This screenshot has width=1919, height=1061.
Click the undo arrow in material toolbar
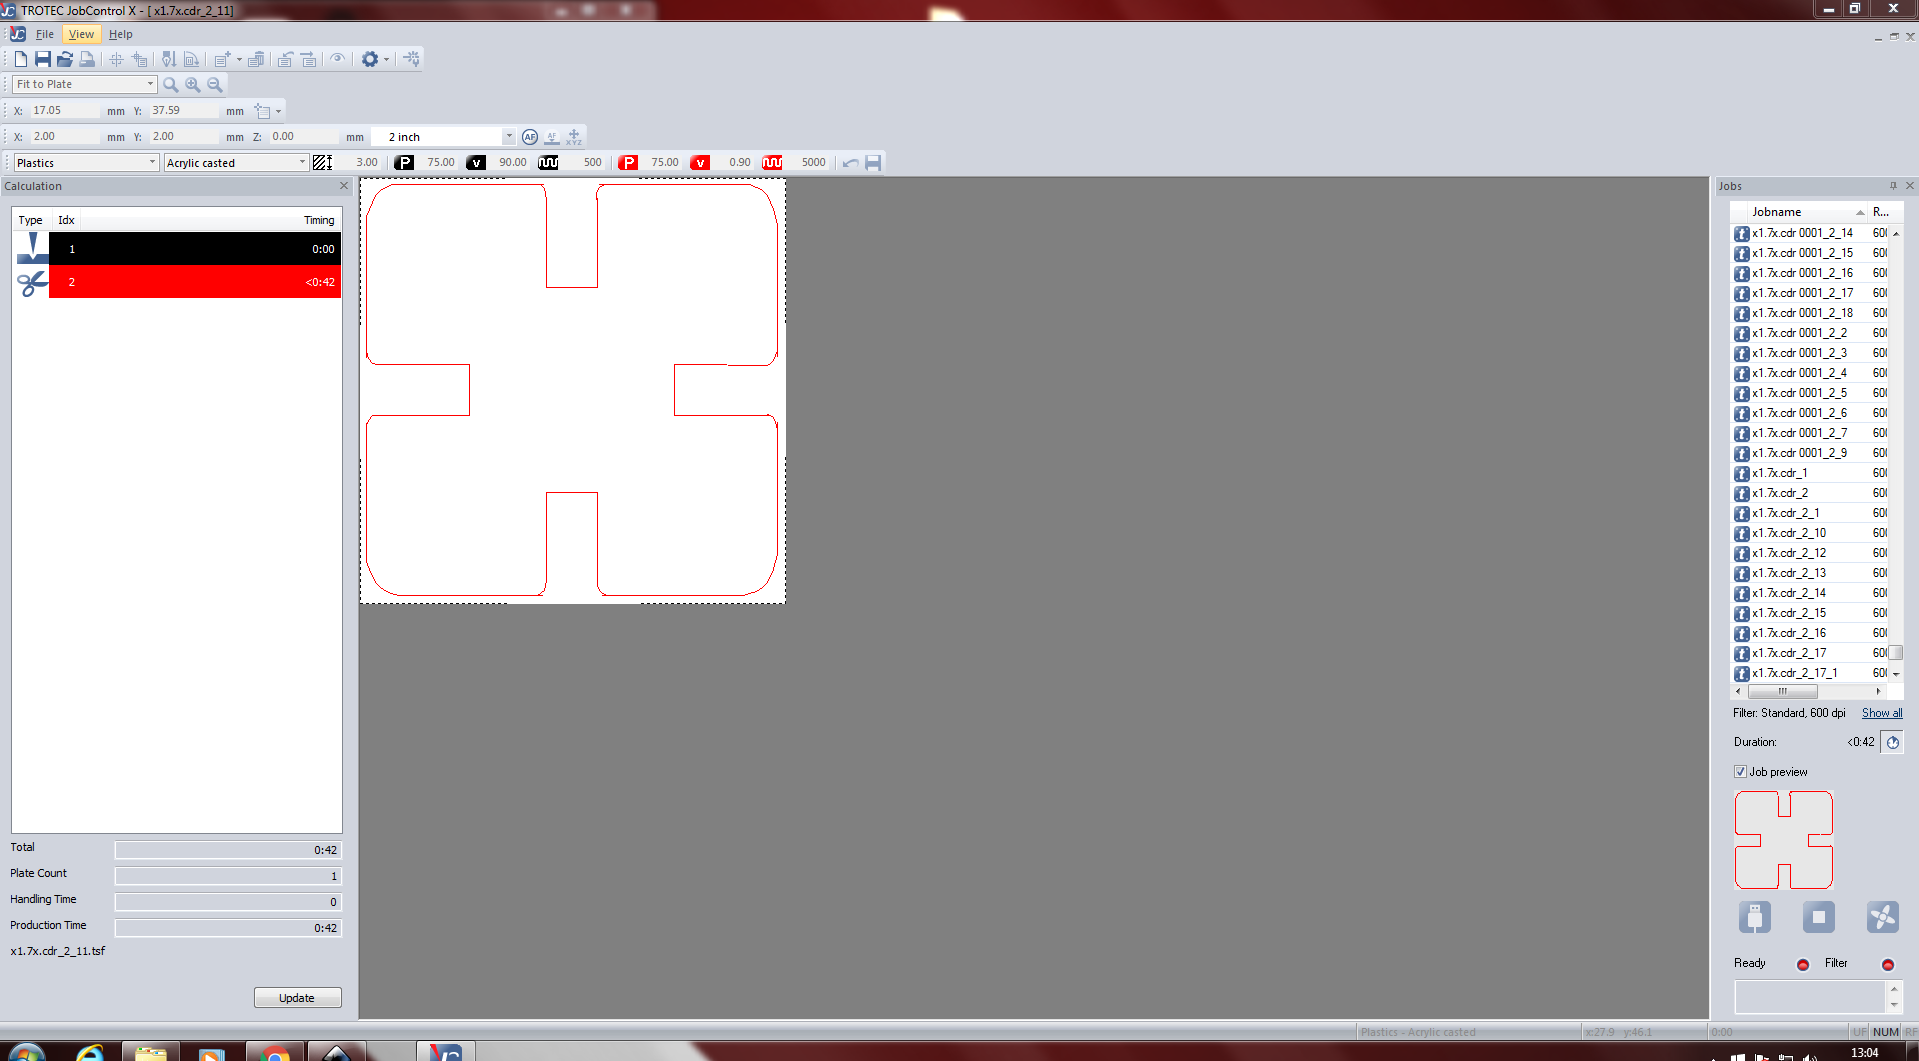[x=851, y=163]
